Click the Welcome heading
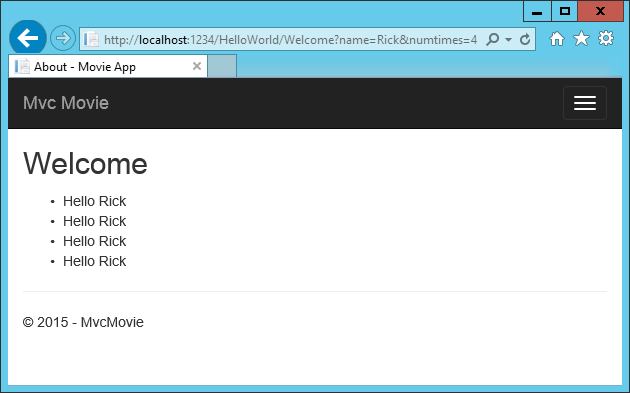630x393 pixels. coord(85,163)
